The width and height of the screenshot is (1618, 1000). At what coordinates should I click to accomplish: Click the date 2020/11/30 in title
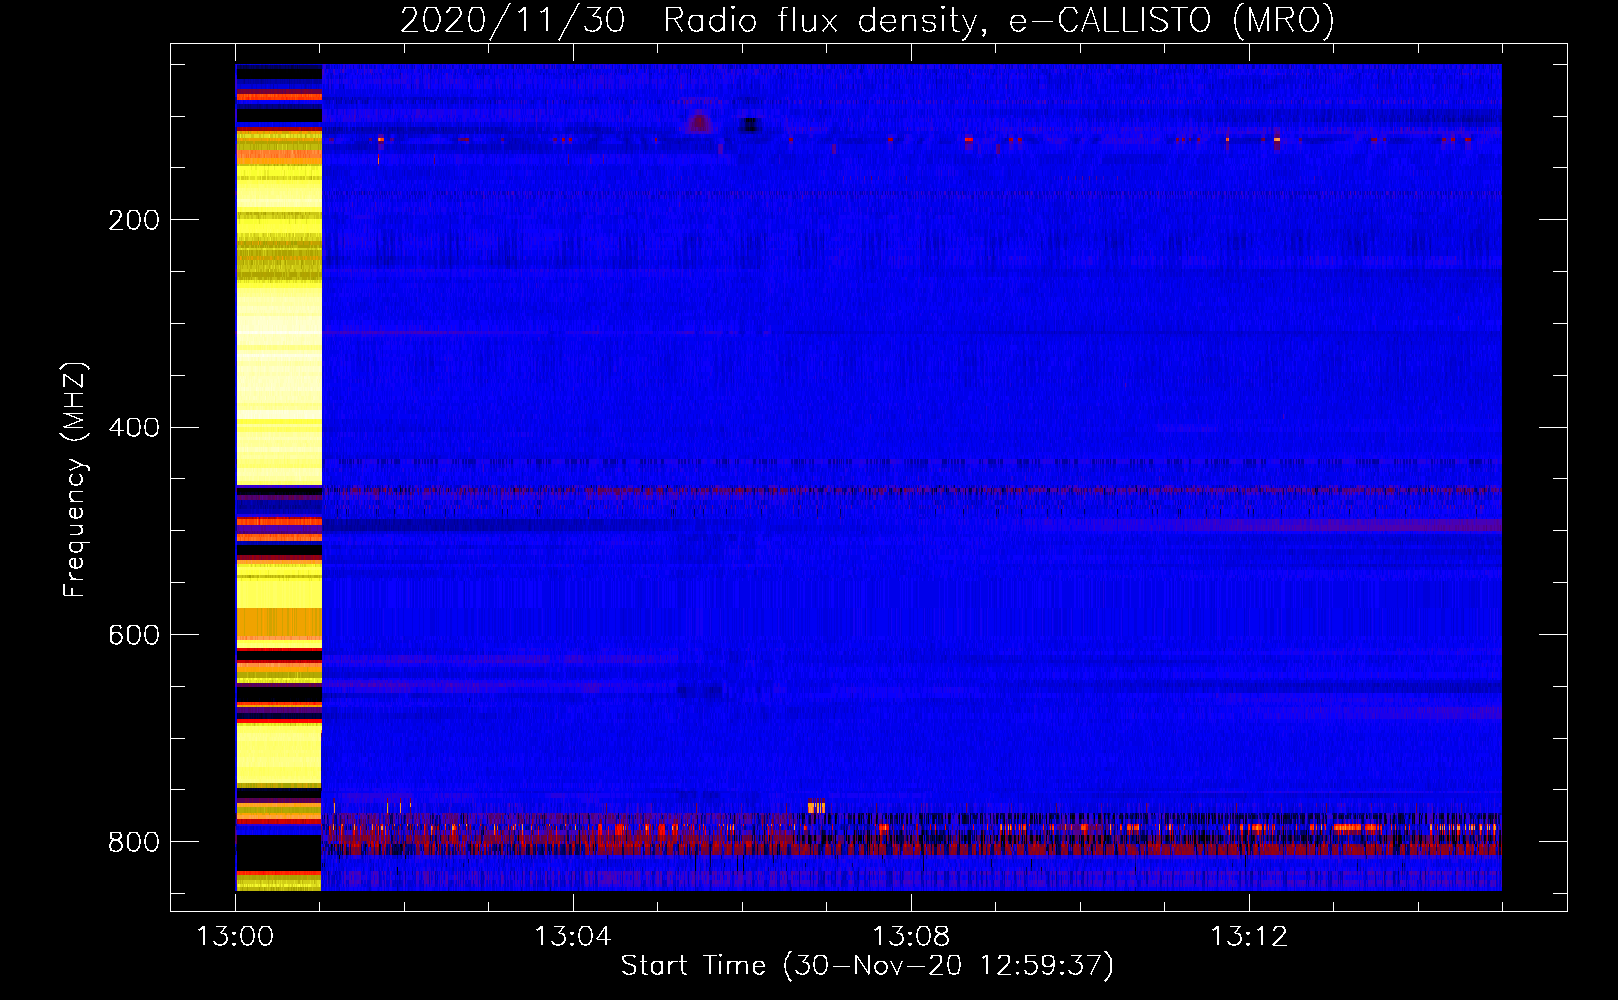point(513,20)
